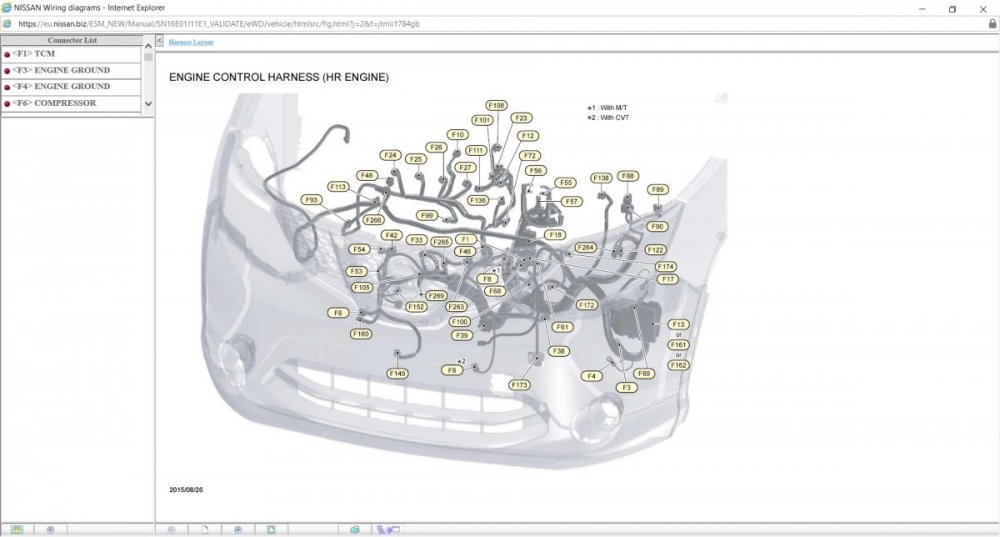The width and height of the screenshot is (1000, 537).
Task: Click the F174 connector label on diagram
Action: pos(666,267)
